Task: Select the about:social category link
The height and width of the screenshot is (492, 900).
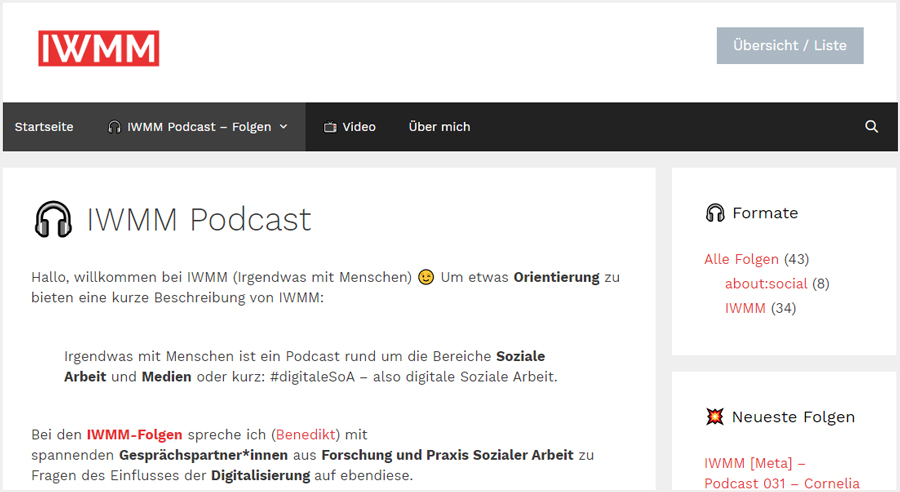Action: tap(766, 284)
